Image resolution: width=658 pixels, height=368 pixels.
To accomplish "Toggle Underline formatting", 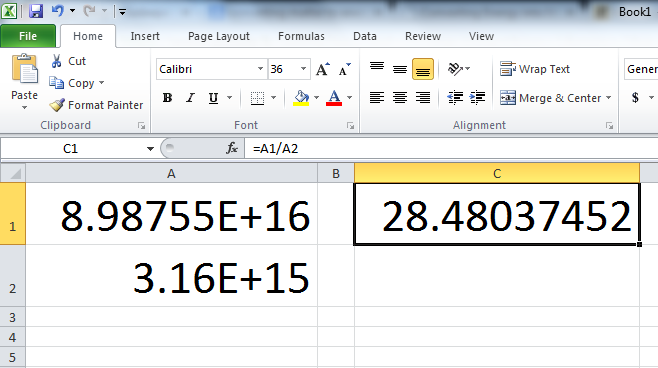I will (x=213, y=98).
